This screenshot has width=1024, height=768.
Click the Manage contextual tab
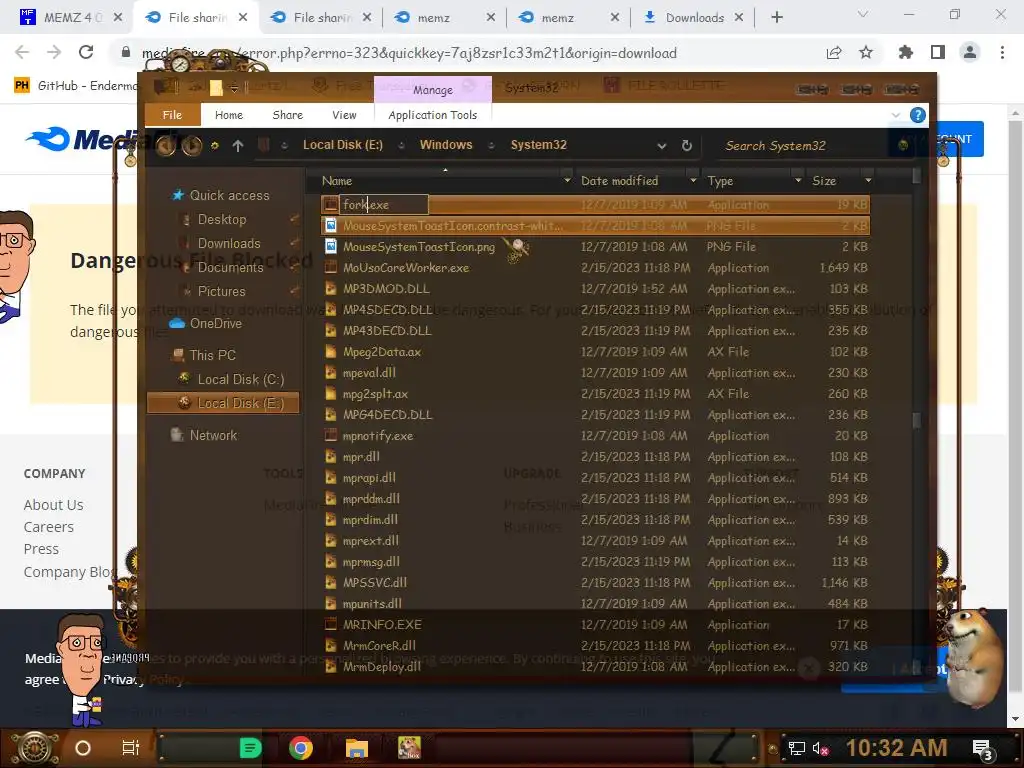[x=432, y=89]
